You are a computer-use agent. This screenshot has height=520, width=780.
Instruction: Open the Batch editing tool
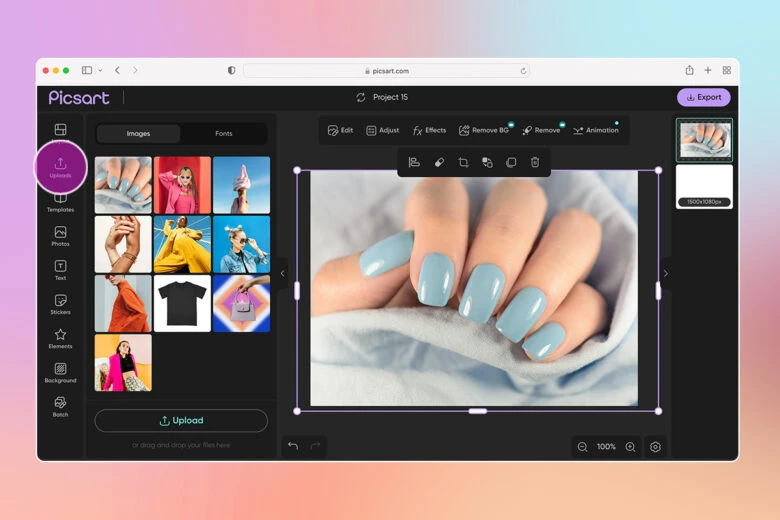(60, 407)
